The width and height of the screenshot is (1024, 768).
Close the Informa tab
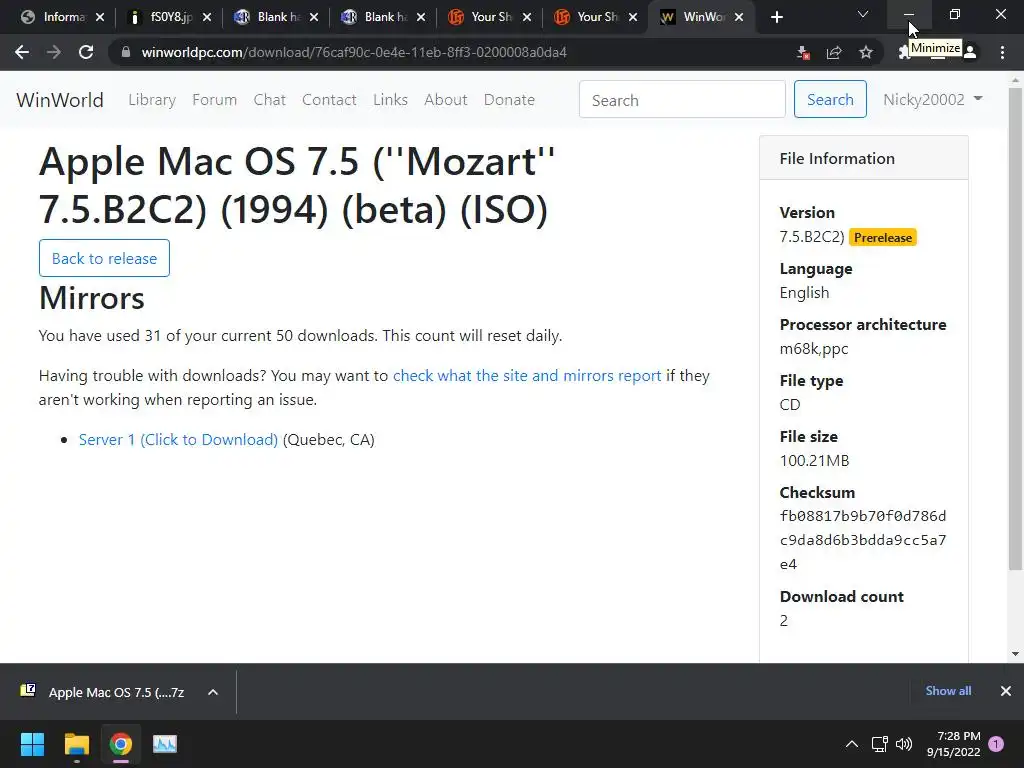tap(100, 18)
